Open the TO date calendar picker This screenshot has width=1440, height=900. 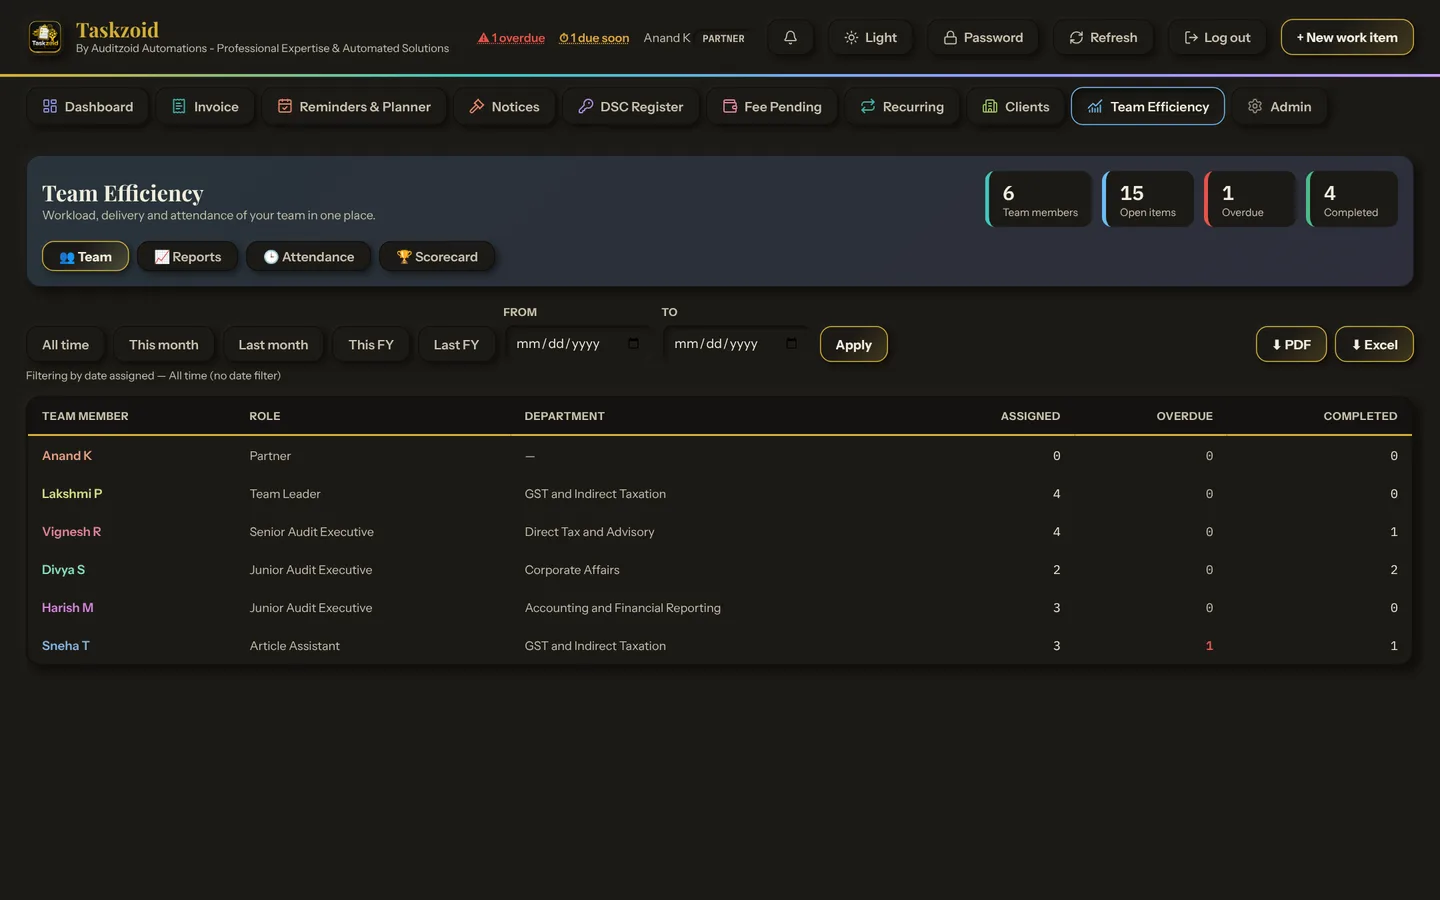791,344
